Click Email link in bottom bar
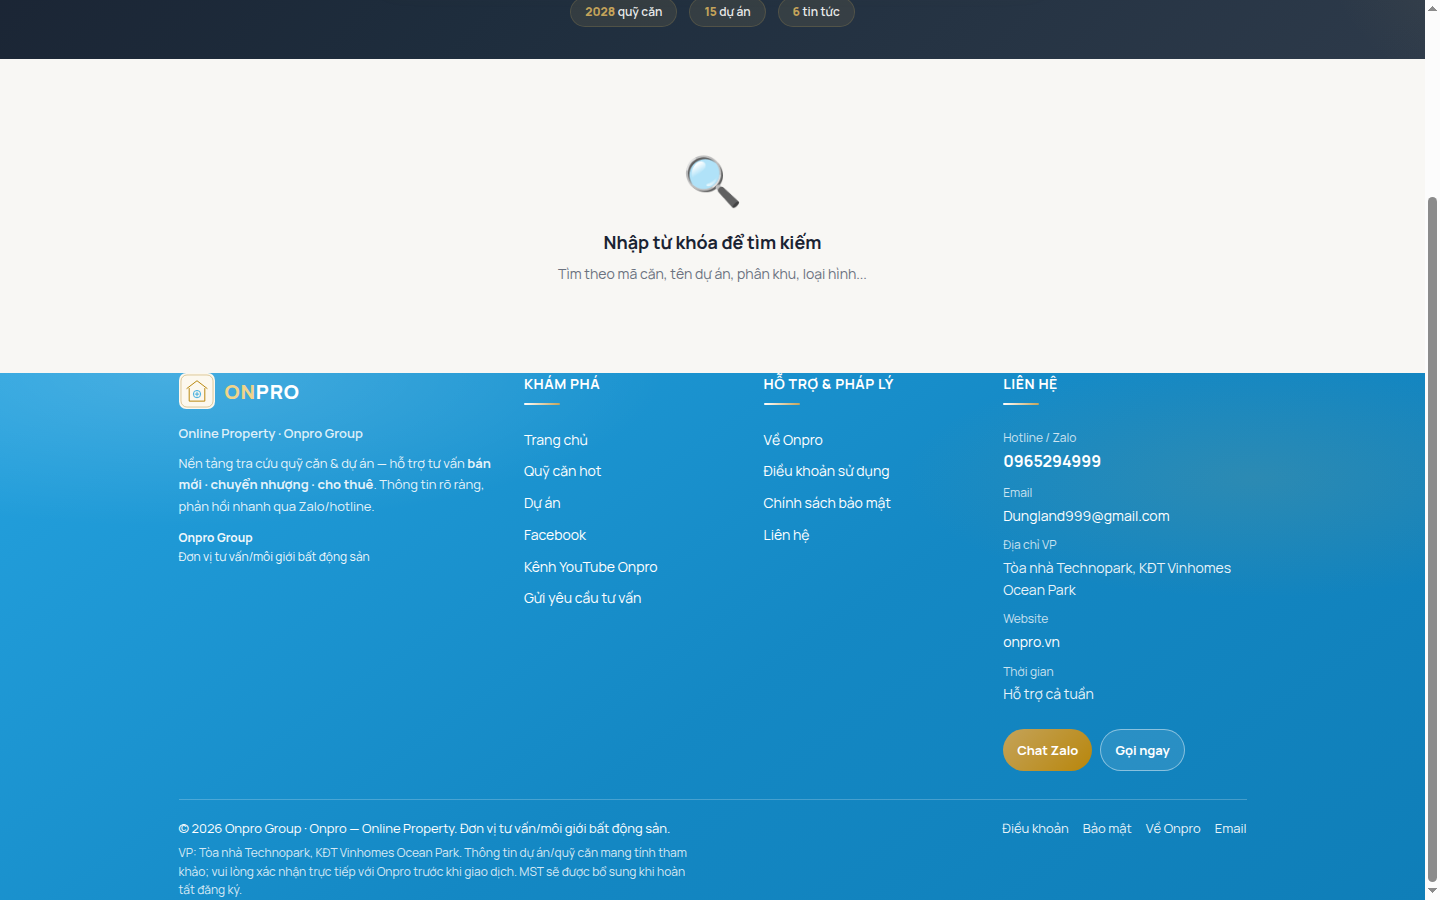Screen dimensions: 1440x900 (1230, 829)
